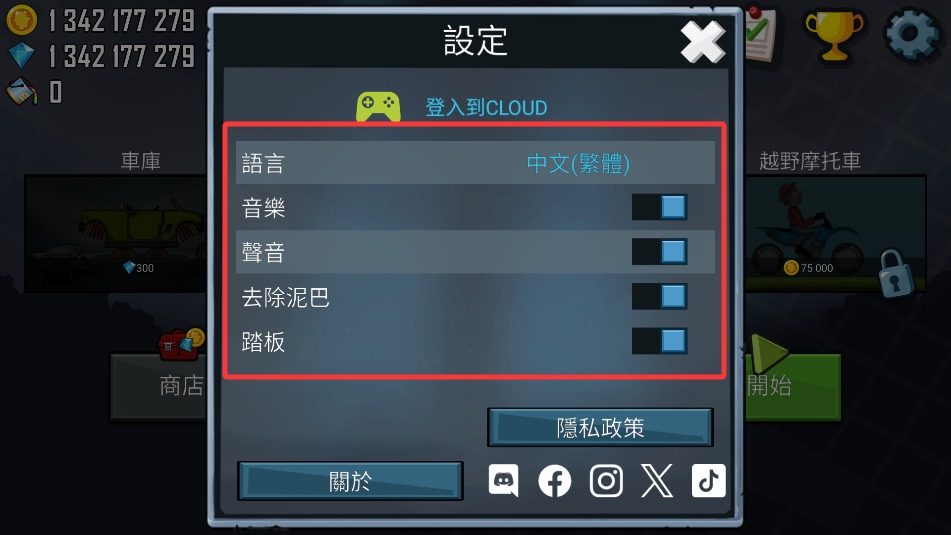Select the locked 越野摩托車 vehicle thumbnail
The image size is (951, 535).
835,234
